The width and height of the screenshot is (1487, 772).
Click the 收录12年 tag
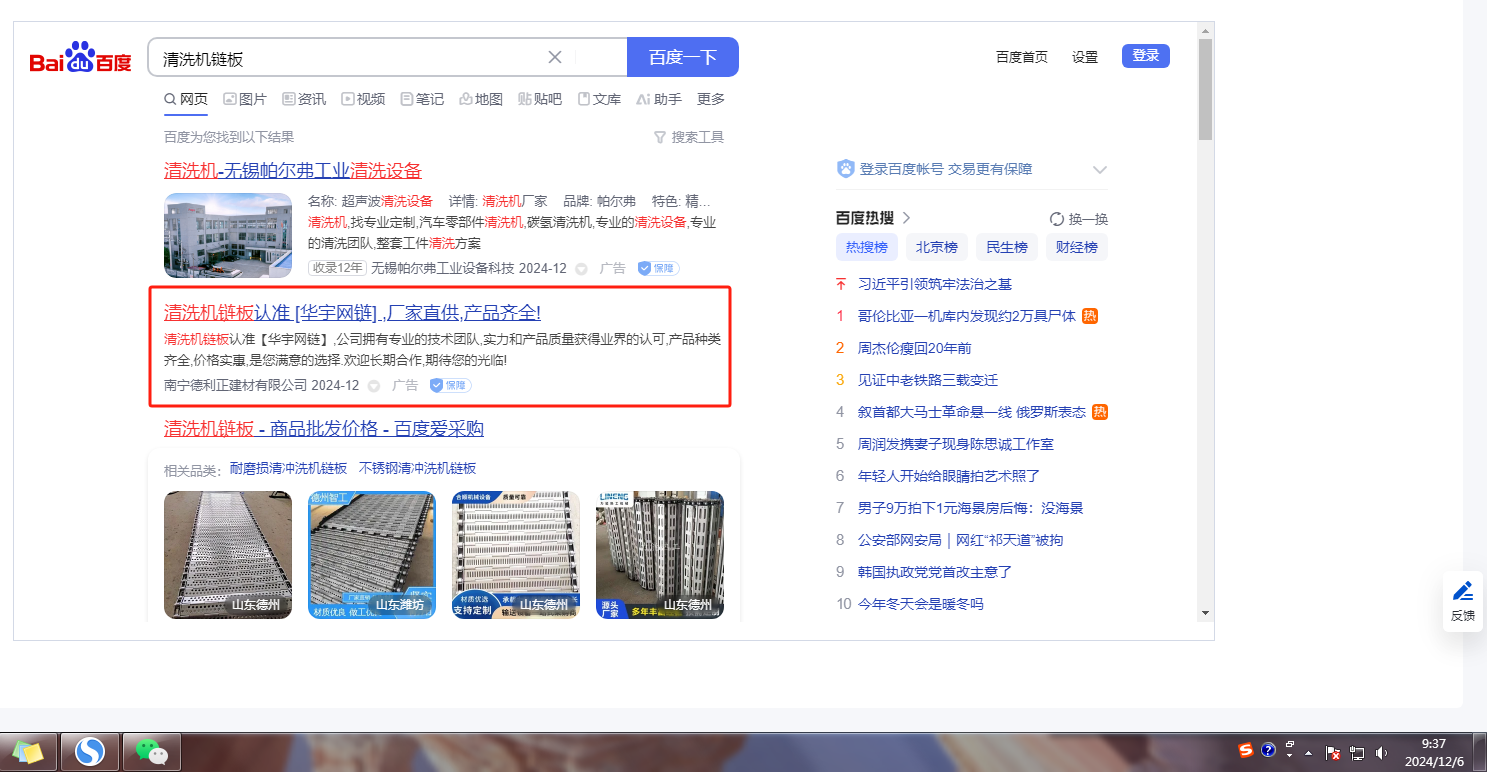338,268
